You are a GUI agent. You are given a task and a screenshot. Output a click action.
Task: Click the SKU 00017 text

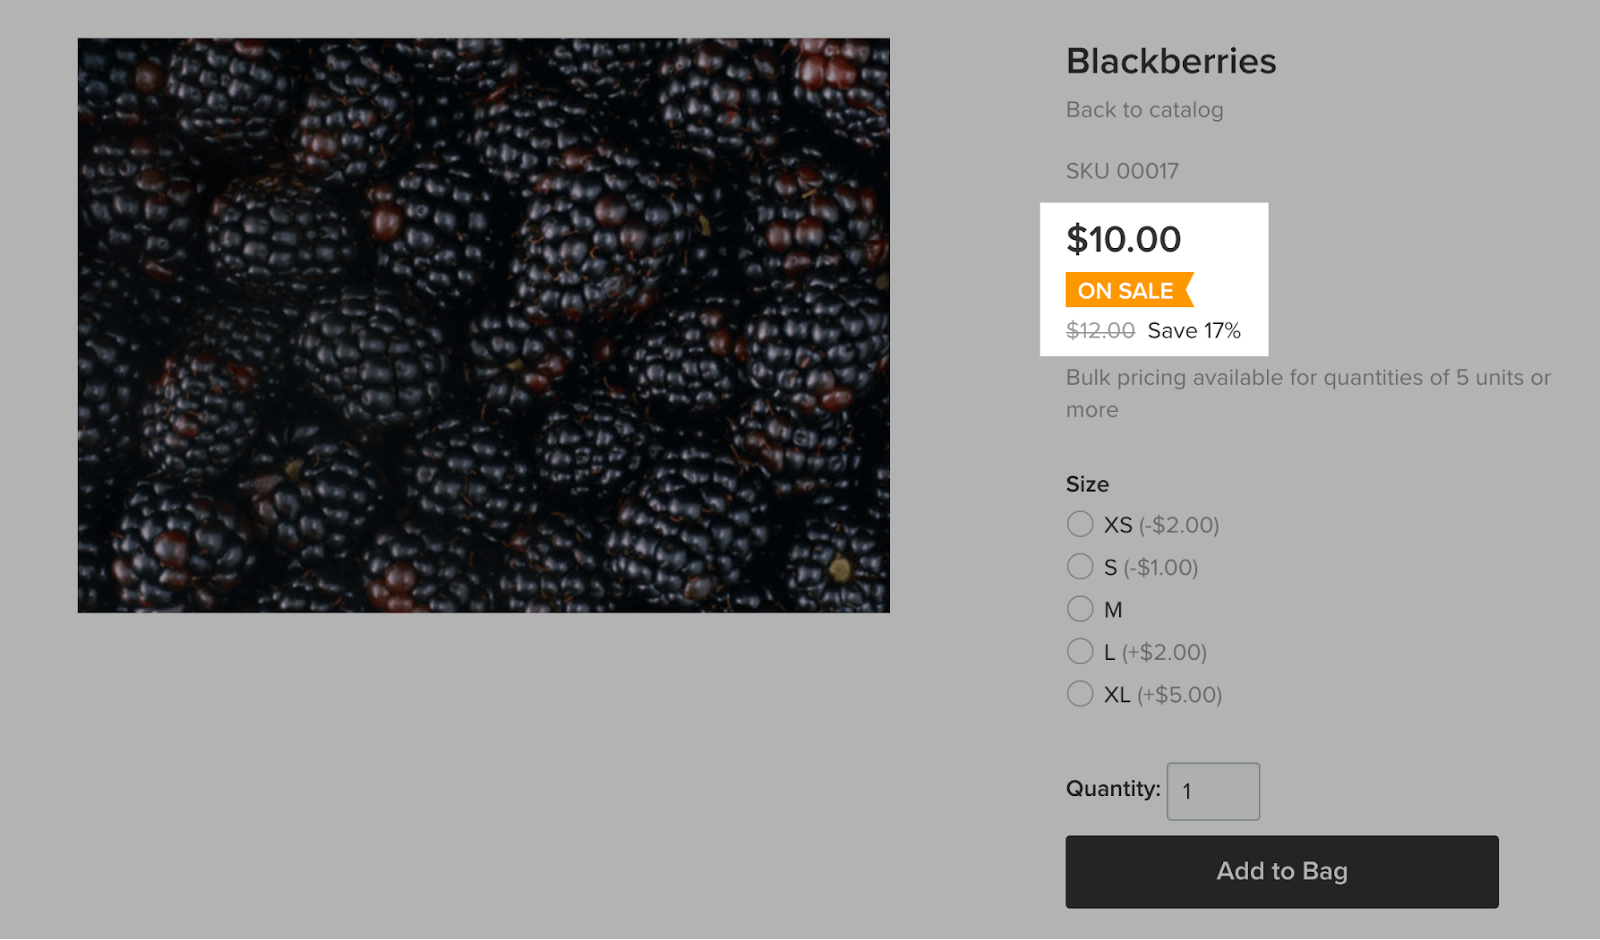[x=1121, y=170]
